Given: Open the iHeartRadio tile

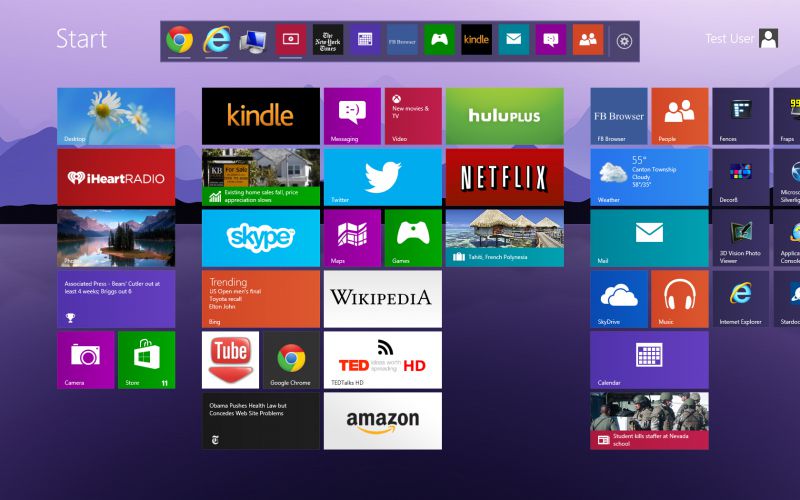Looking at the screenshot, I should coord(116,177).
